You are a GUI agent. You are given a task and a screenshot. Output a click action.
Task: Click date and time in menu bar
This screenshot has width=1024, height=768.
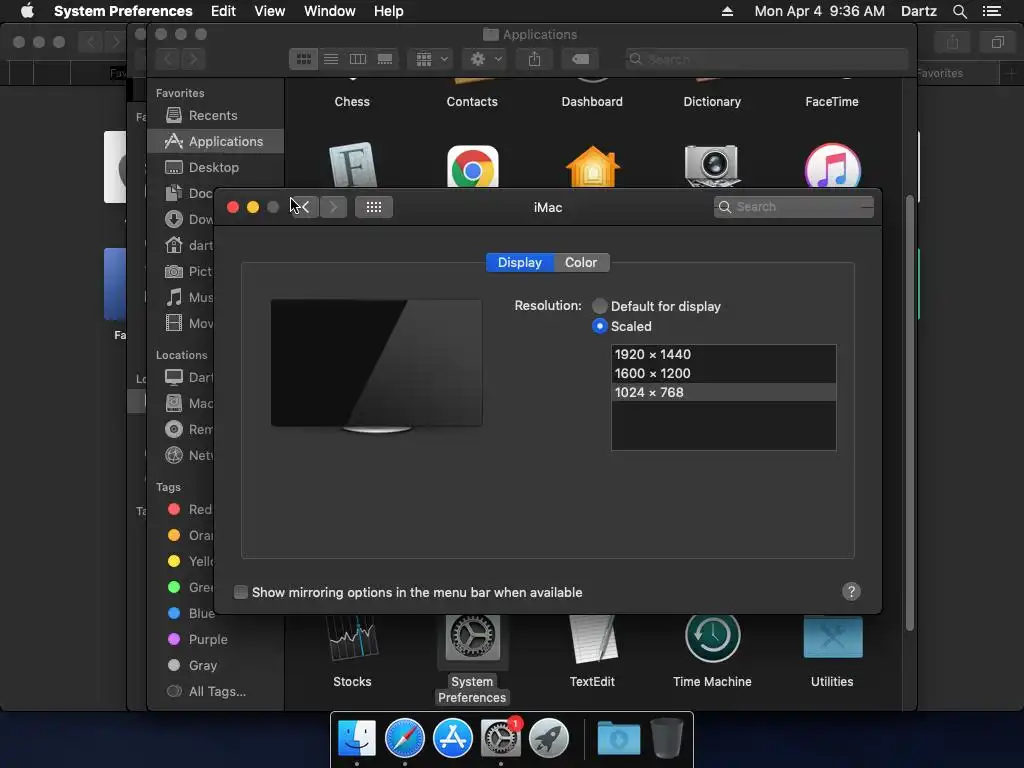point(820,11)
